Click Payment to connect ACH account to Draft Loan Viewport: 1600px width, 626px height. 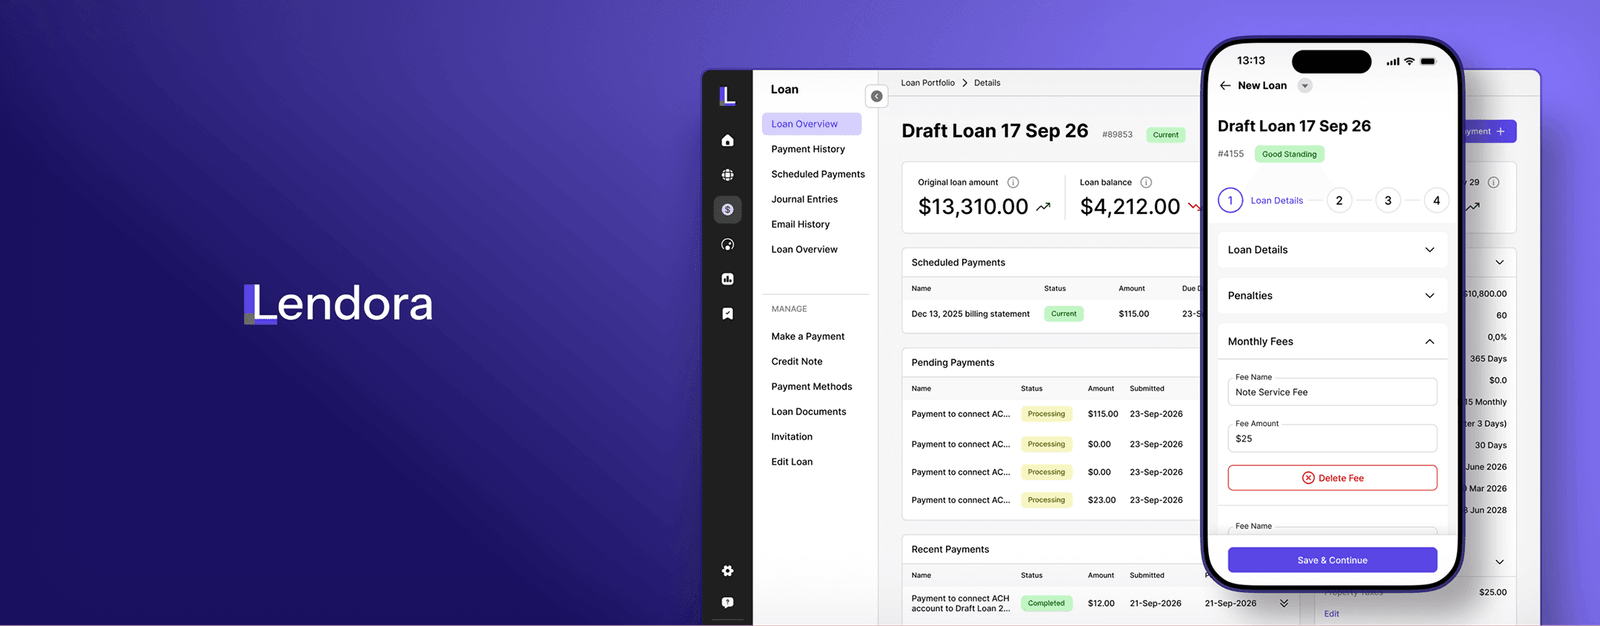pyautogui.click(x=961, y=603)
